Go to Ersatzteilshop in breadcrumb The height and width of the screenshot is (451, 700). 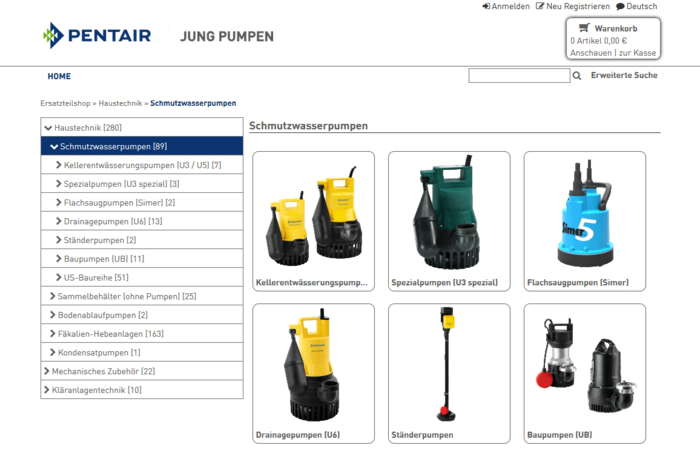pyautogui.click(x=65, y=103)
